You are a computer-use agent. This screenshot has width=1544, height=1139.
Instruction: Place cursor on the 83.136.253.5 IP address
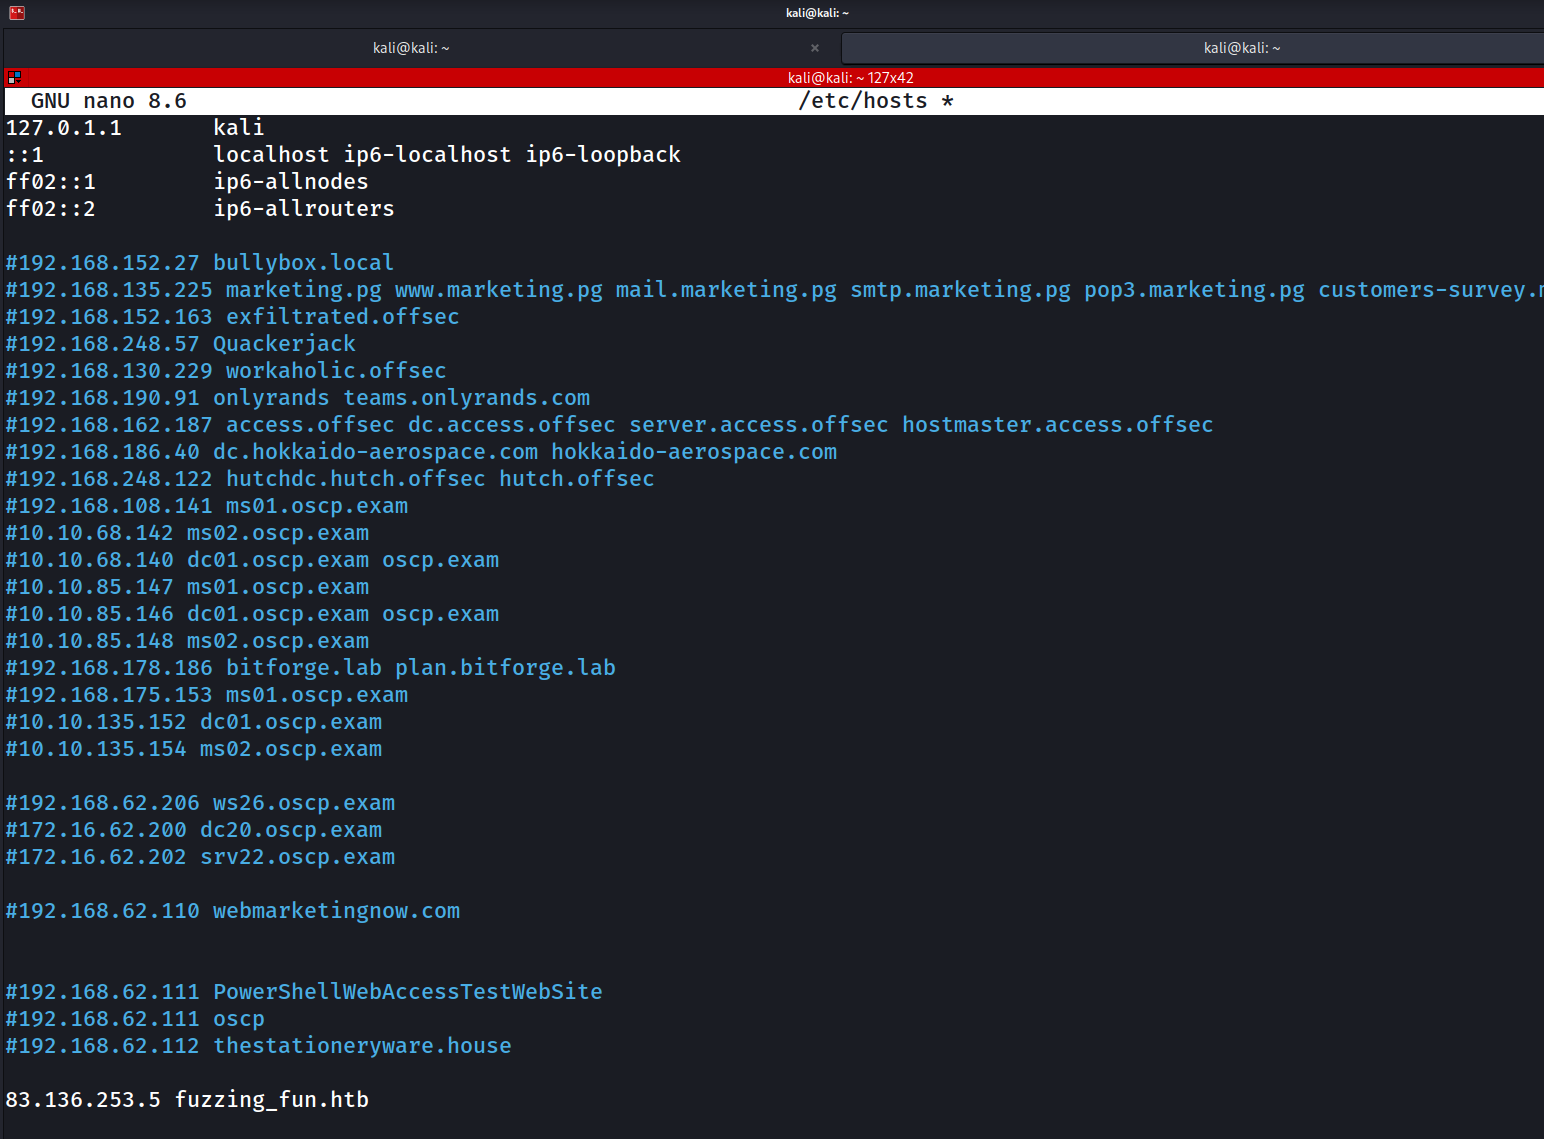click(83, 1100)
